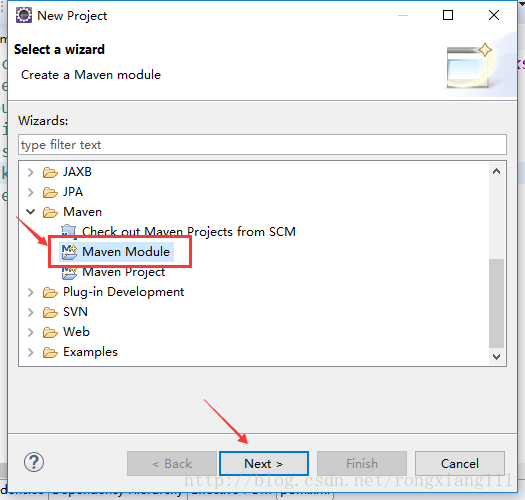The width and height of the screenshot is (525, 500).
Task: Click the Cancel button
Action: (x=460, y=463)
